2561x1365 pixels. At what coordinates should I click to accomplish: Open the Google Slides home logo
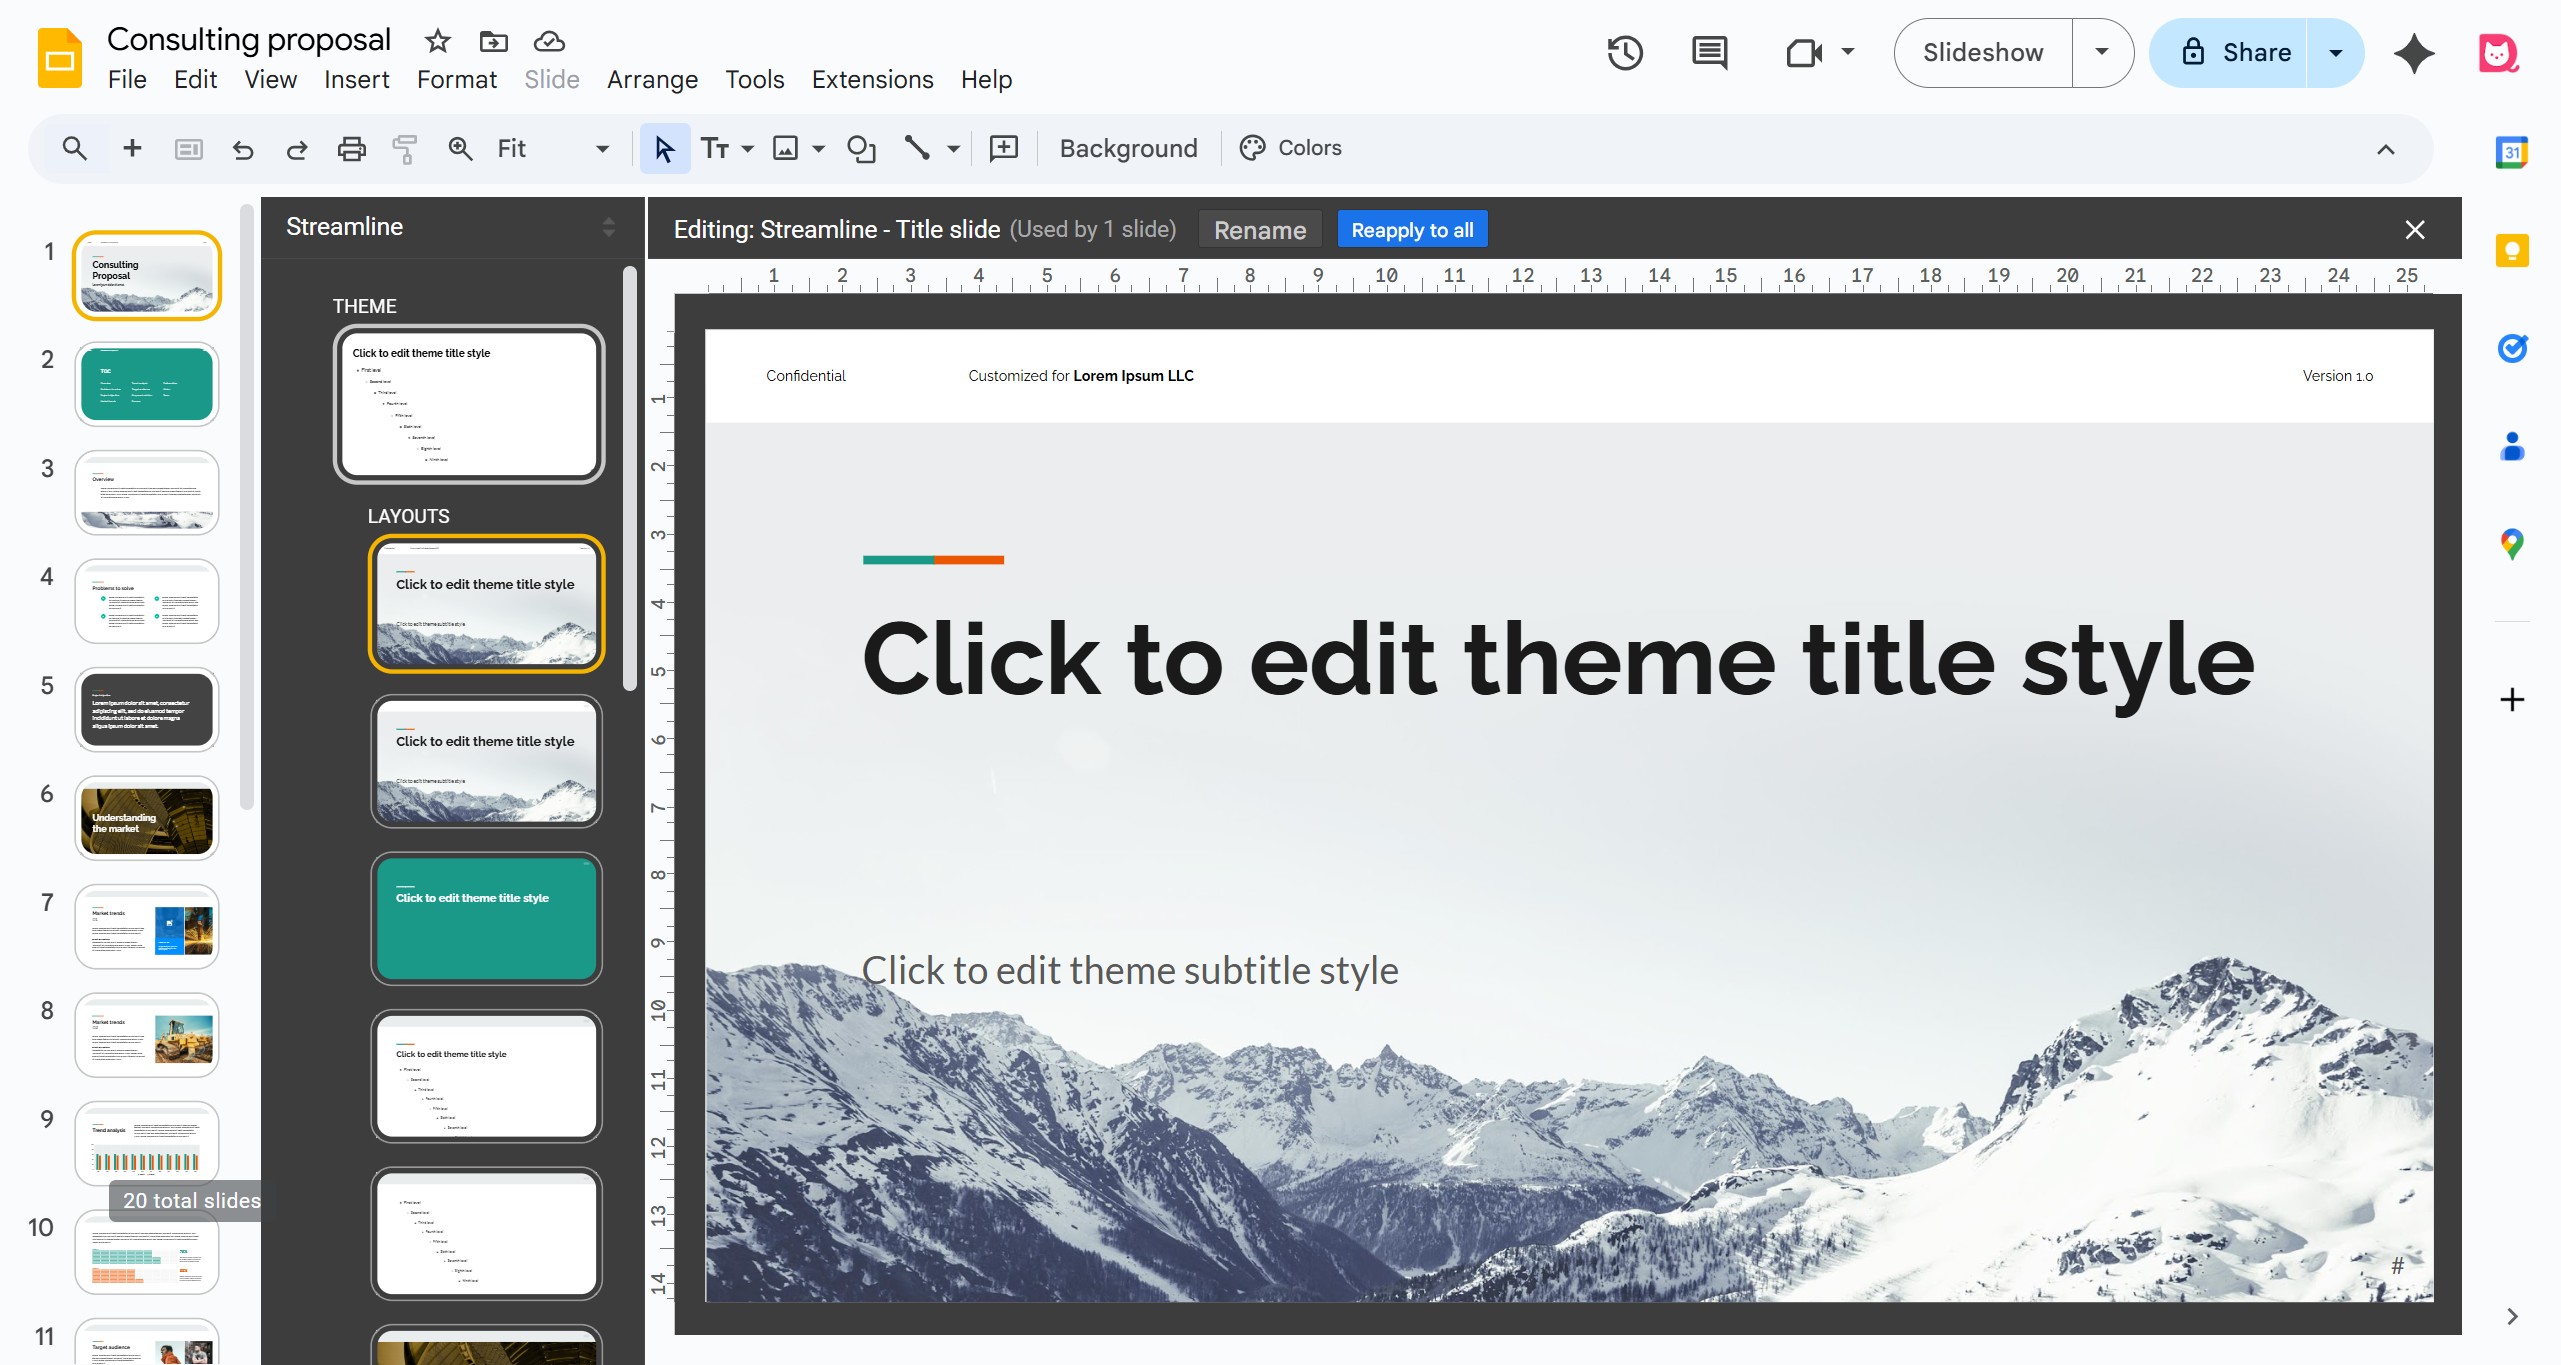59,58
